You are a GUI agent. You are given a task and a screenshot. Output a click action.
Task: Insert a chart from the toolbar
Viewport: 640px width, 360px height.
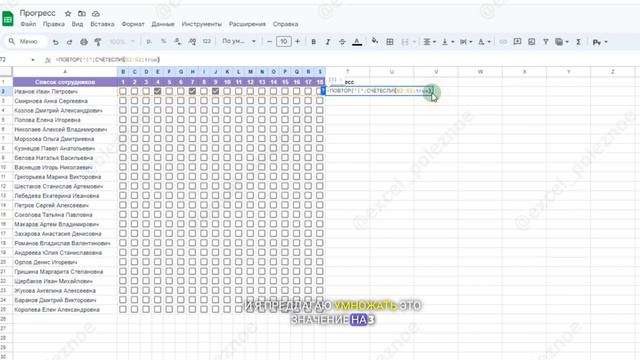pyautogui.click(x=531, y=42)
